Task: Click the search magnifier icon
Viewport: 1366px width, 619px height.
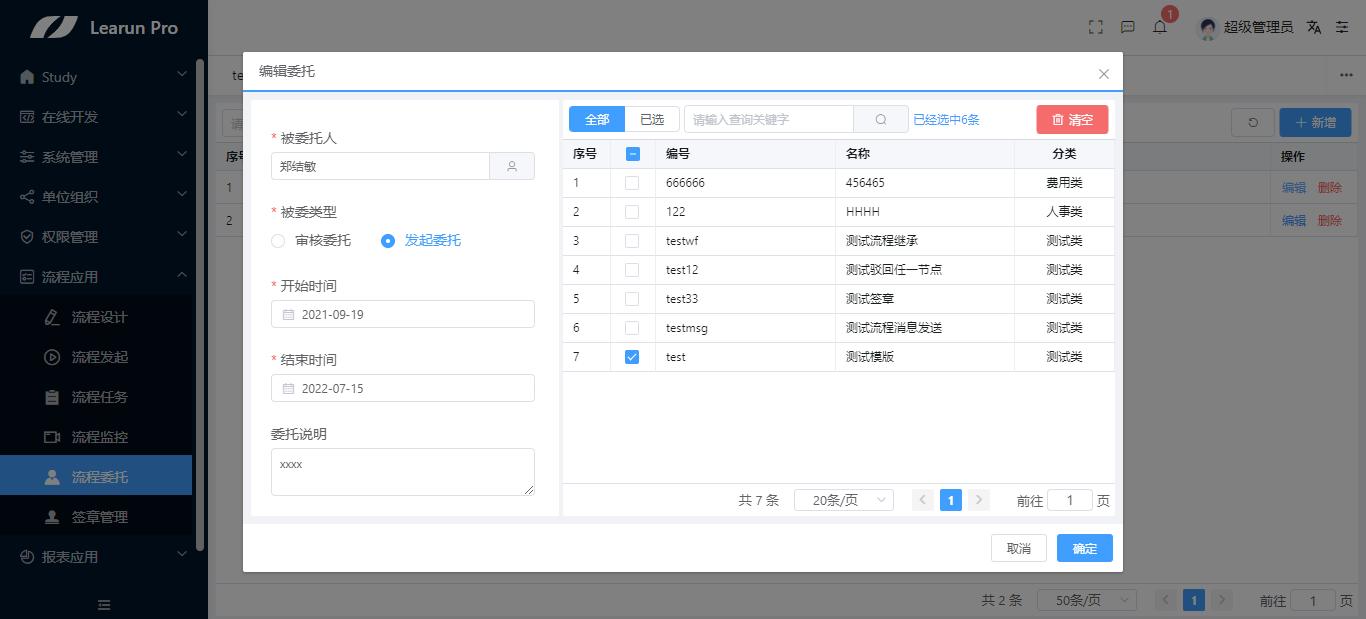Action: (x=880, y=118)
